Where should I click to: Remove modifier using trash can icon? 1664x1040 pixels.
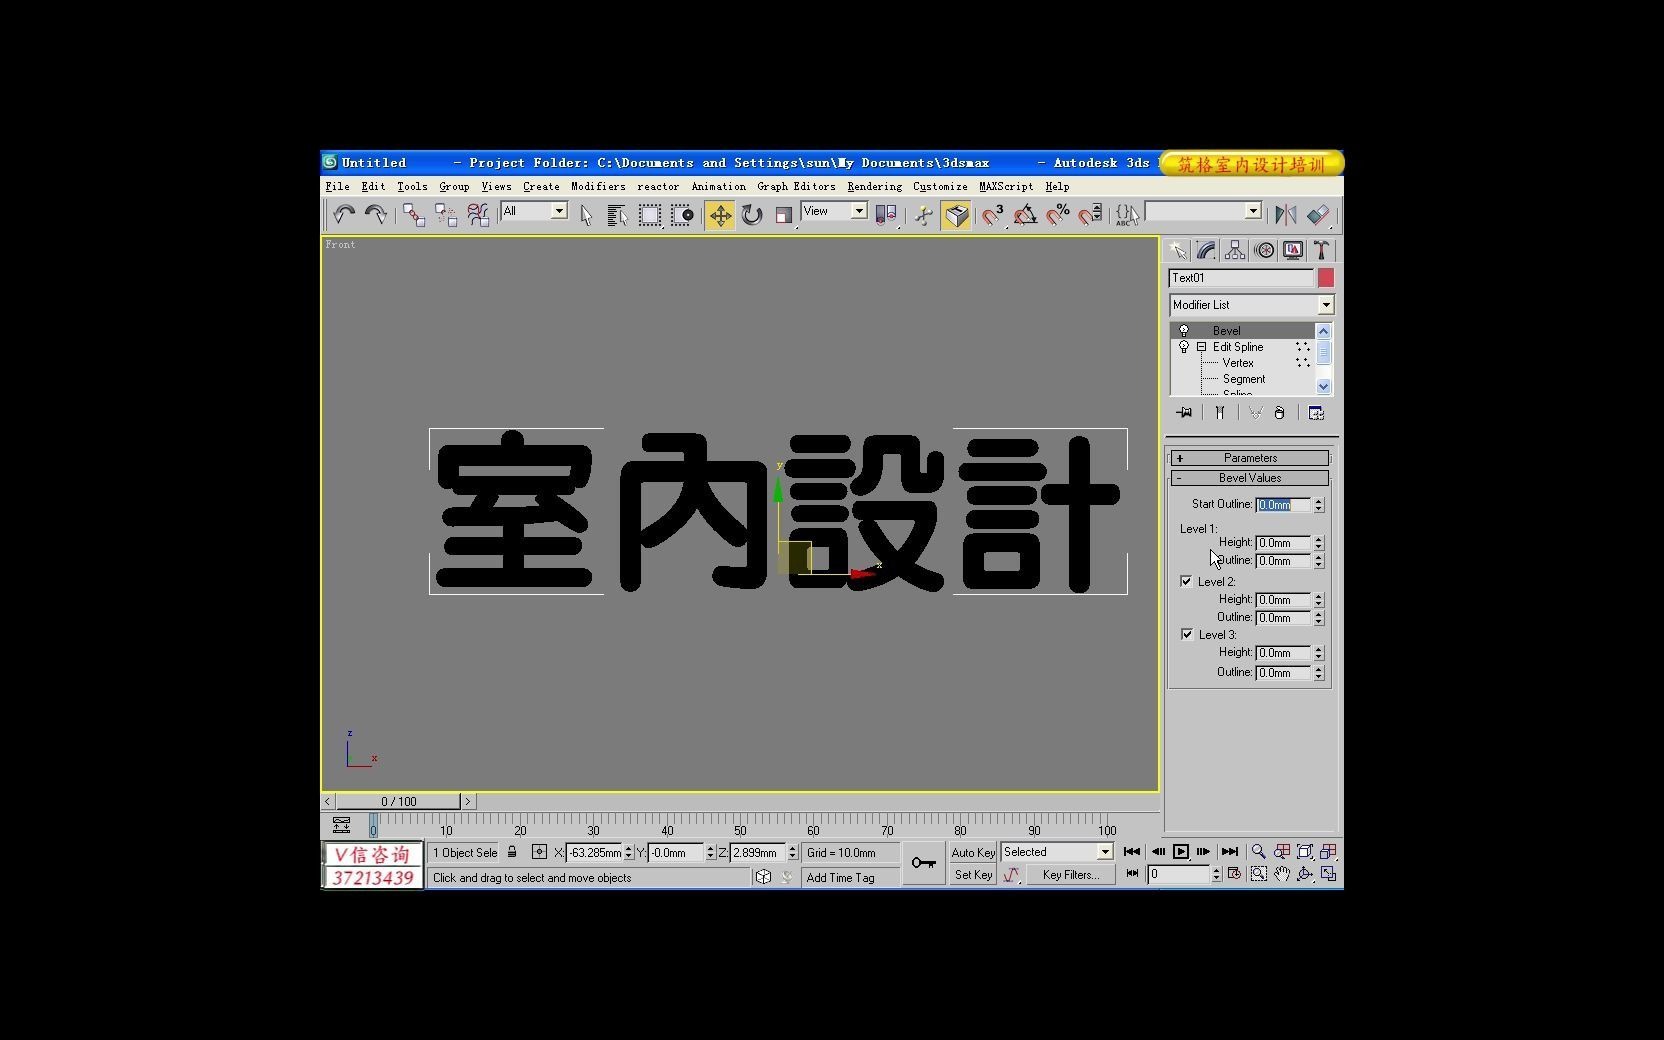point(1280,412)
